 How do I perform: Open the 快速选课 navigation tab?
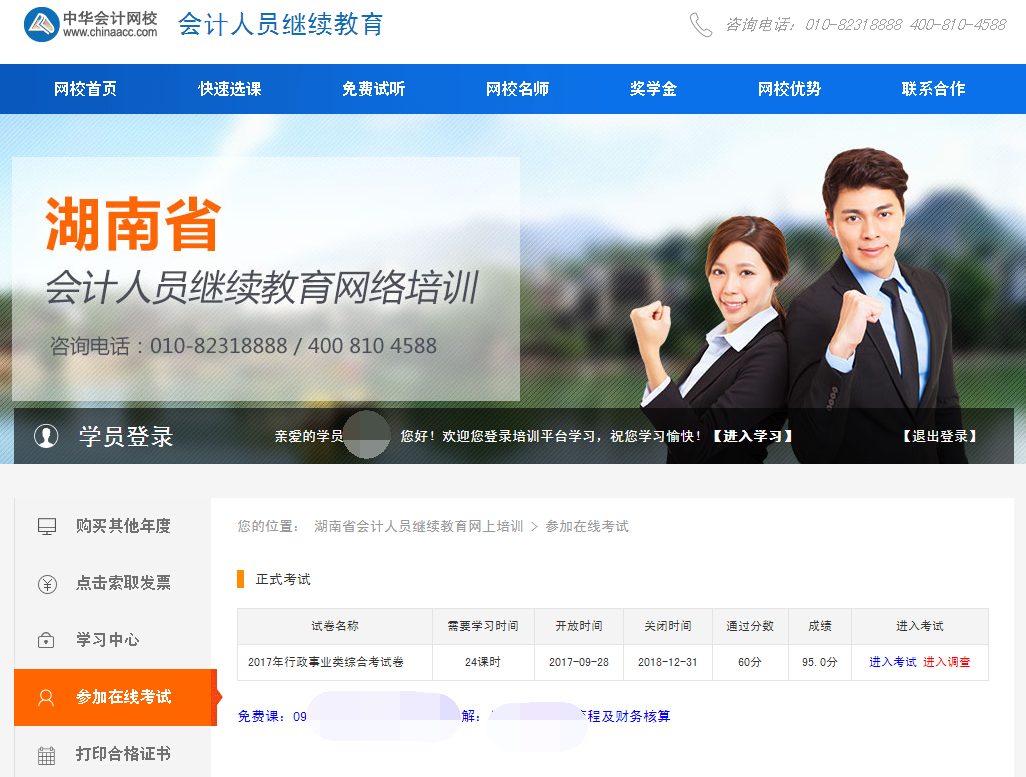pyautogui.click(x=229, y=89)
